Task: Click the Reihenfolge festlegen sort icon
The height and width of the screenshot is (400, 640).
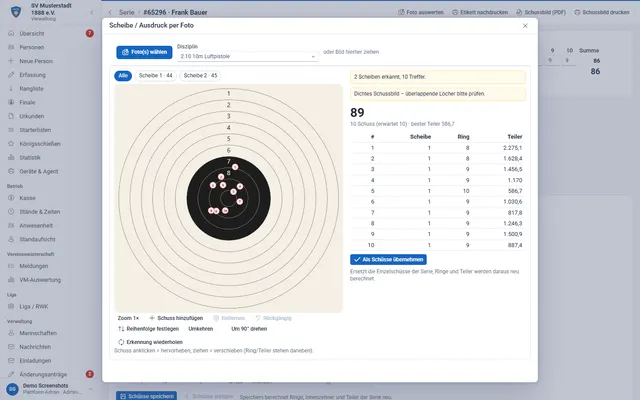Action: tap(121, 329)
